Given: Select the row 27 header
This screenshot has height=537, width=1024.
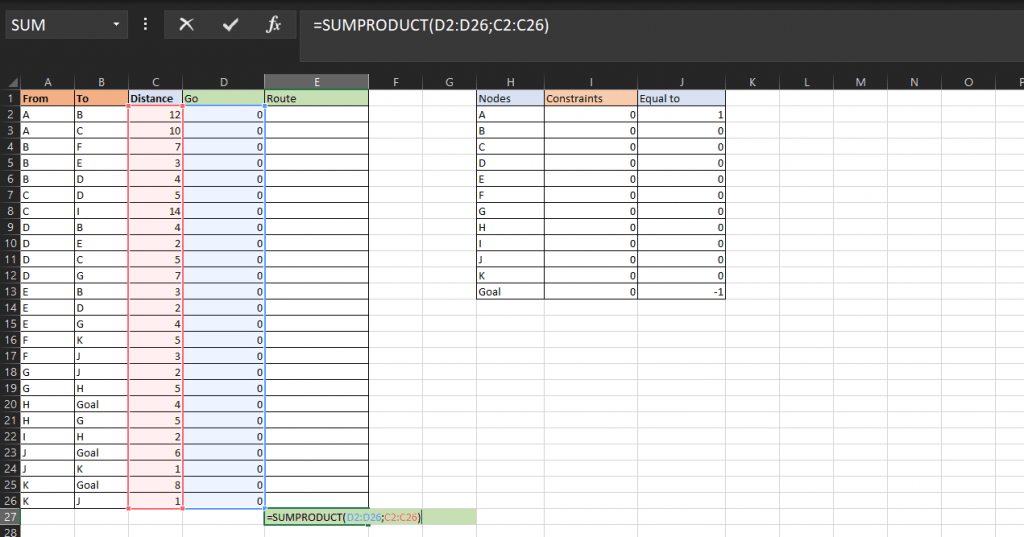Looking at the screenshot, I should coord(10,517).
